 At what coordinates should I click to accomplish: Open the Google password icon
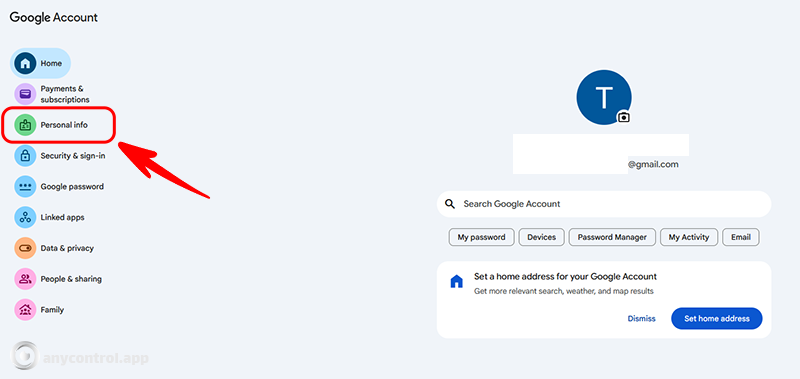pos(25,187)
